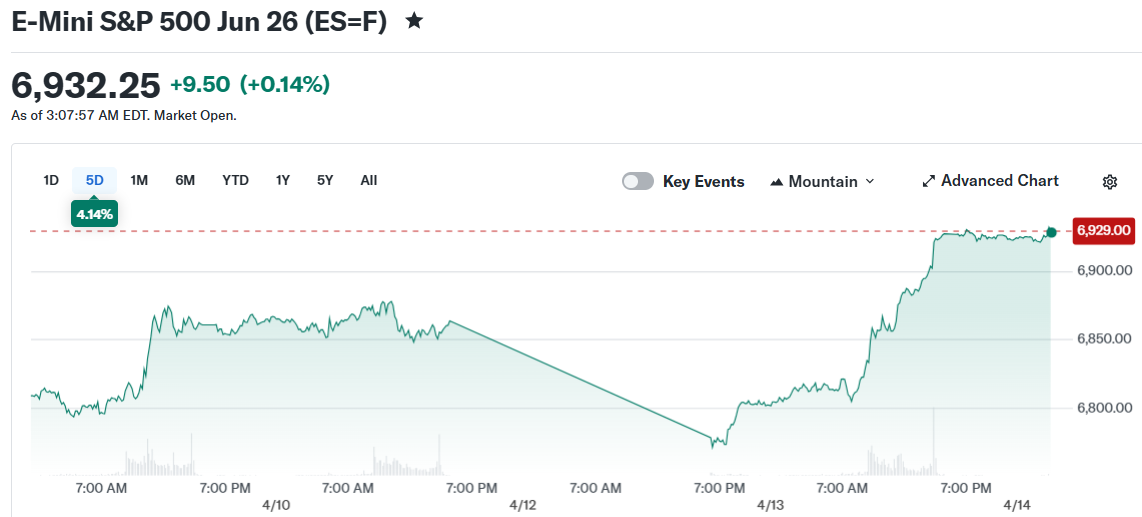Viewport: 1142px width, 517px height.
Task: Show the 5Y range chart
Action: pyautogui.click(x=325, y=181)
